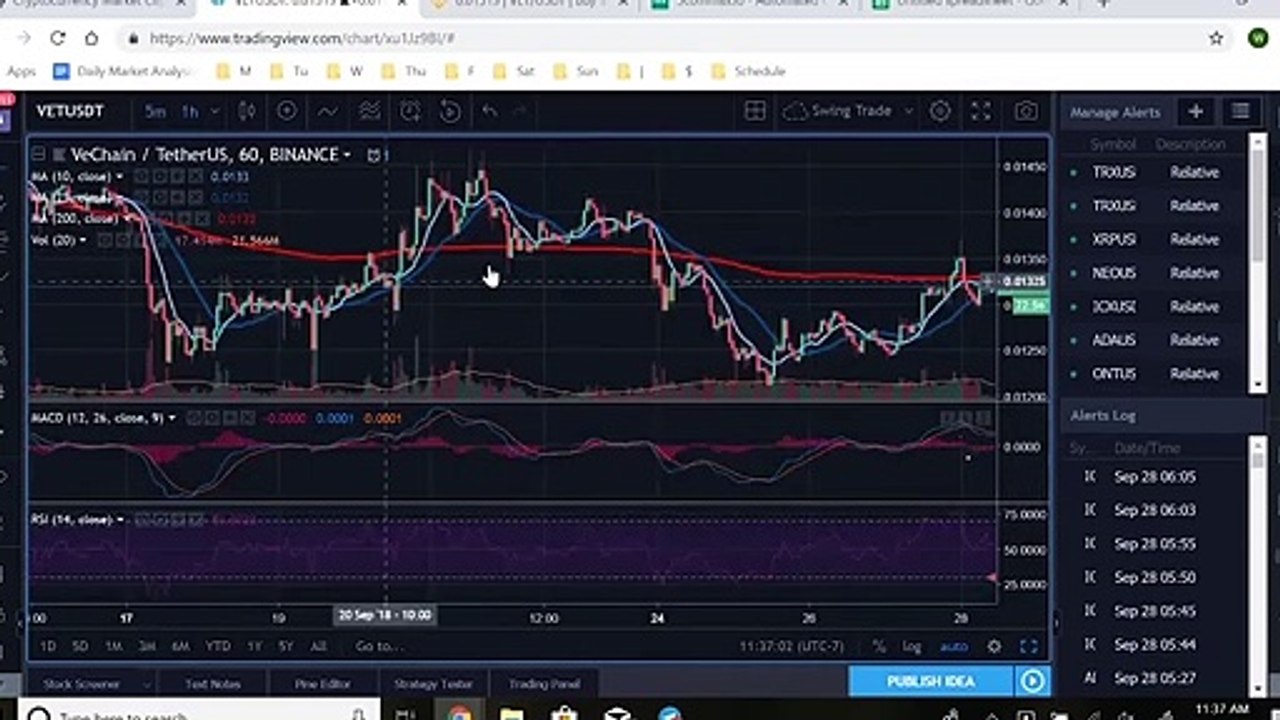Switch to the Text Notes tab
This screenshot has width=1280, height=720.
213,684
